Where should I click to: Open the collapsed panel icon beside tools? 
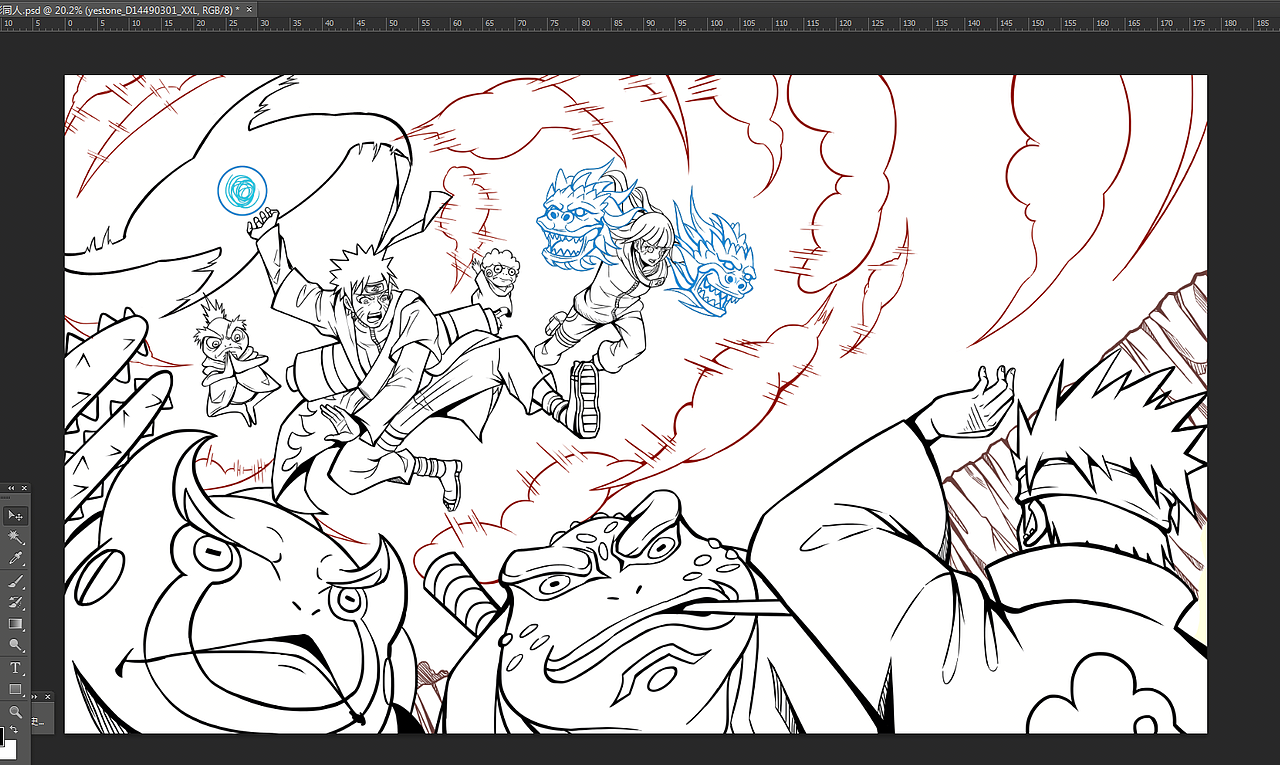point(42,720)
